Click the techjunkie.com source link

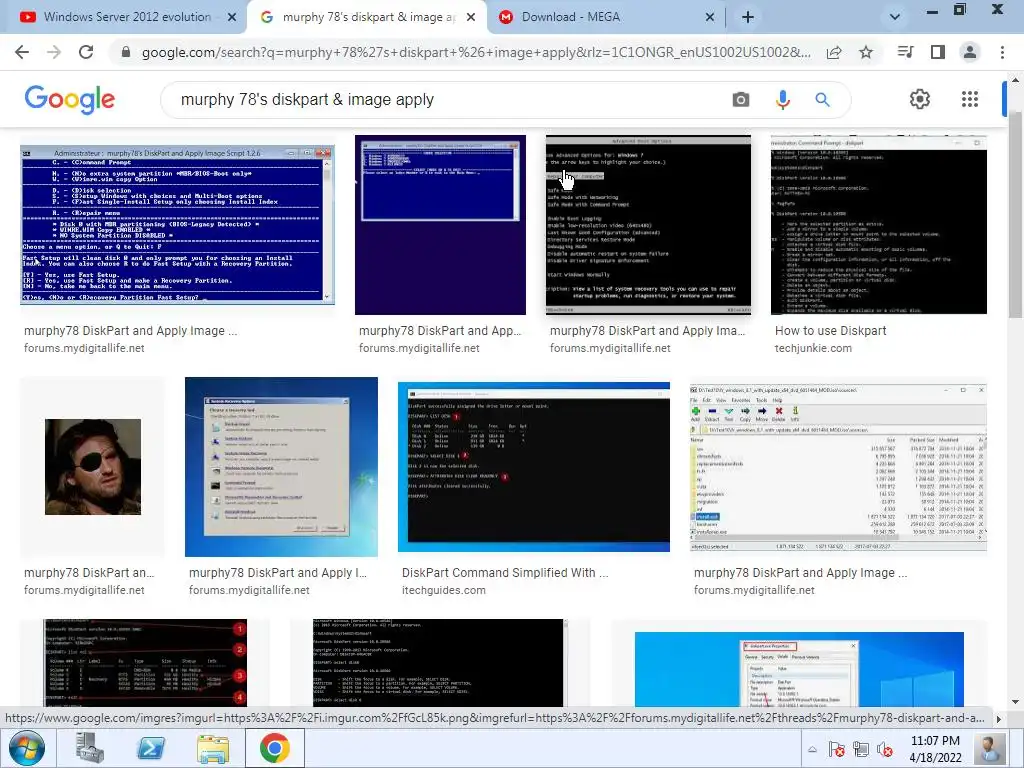pos(813,348)
